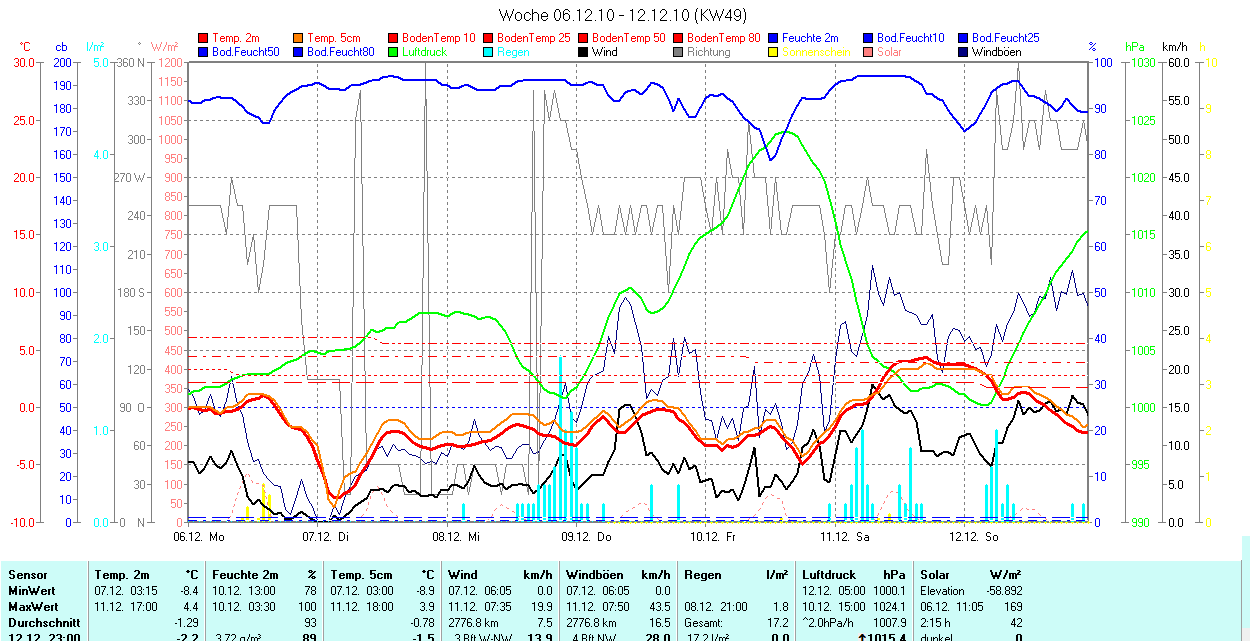Click the green Luftdruck legend square
This screenshot has height=641, width=1250.
point(393,51)
